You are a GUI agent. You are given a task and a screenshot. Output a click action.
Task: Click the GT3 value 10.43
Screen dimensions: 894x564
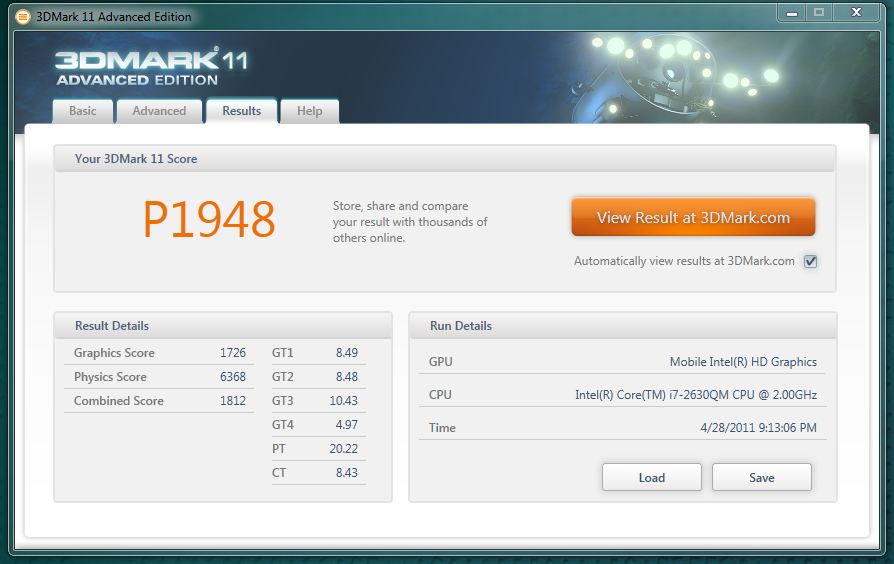tap(343, 401)
